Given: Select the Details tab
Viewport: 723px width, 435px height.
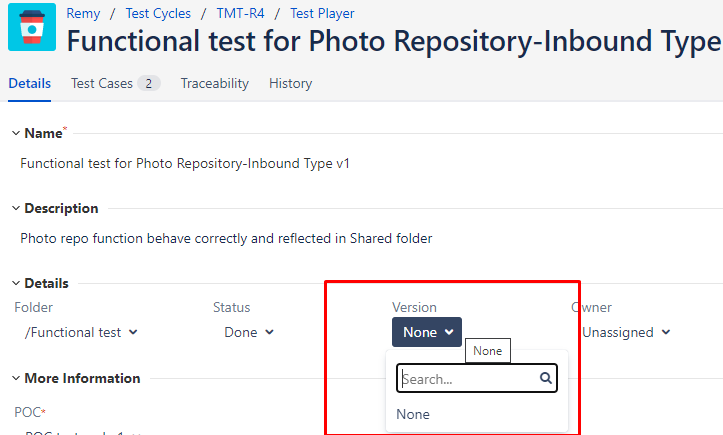Looking at the screenshot, I should [x=30, y=83].
